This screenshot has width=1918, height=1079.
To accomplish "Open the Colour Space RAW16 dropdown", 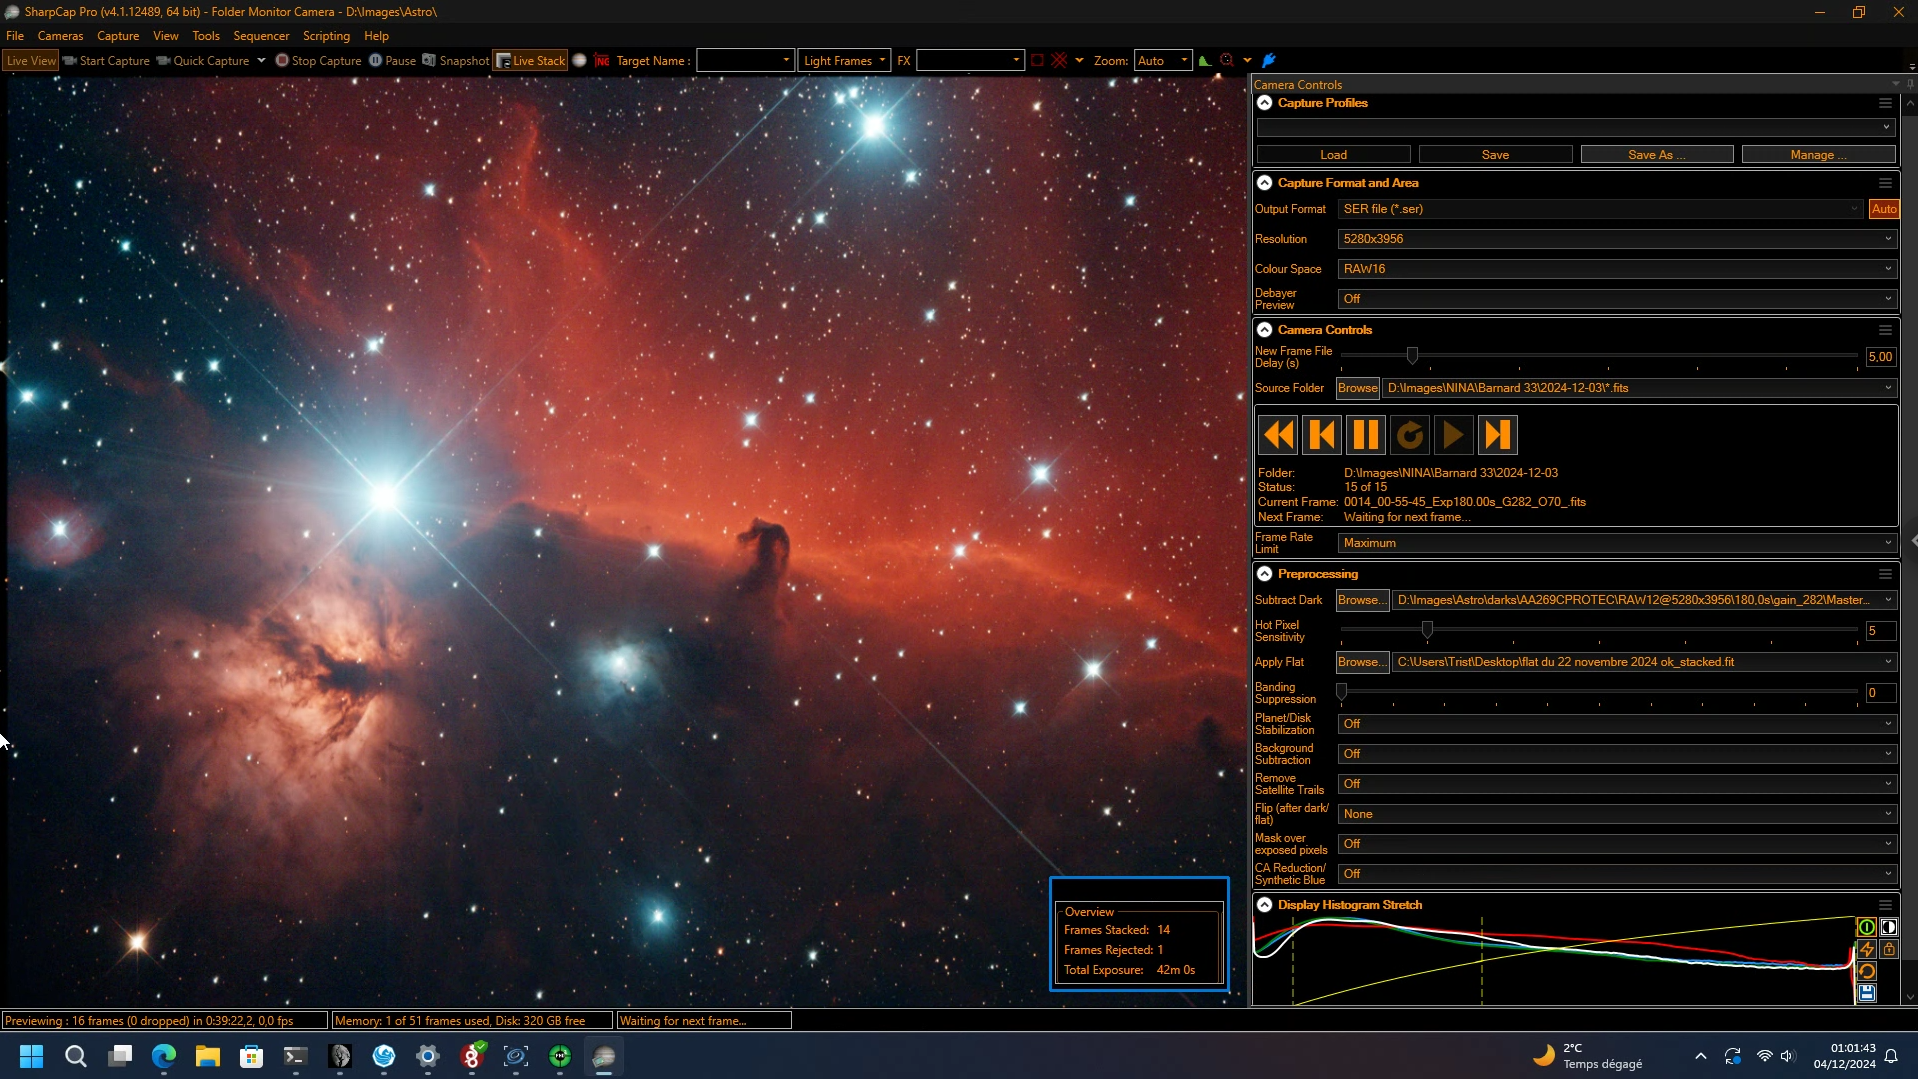I will (x=1616, y=269).
